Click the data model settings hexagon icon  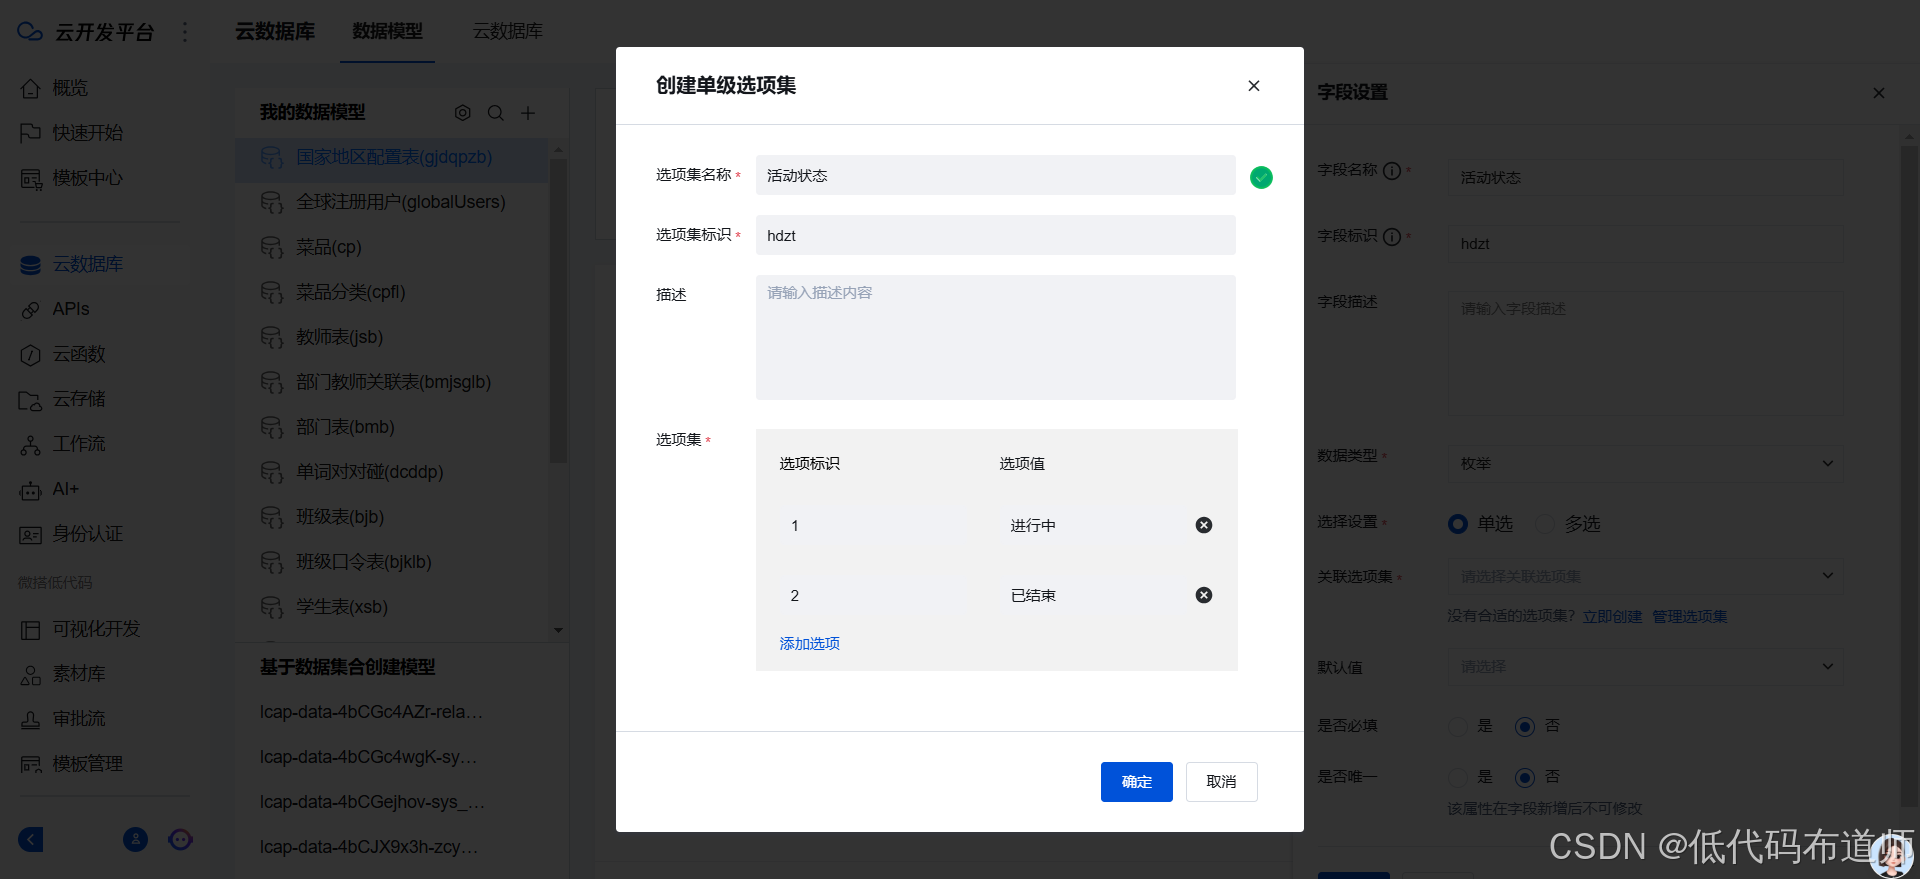click(x=462, y=113)
